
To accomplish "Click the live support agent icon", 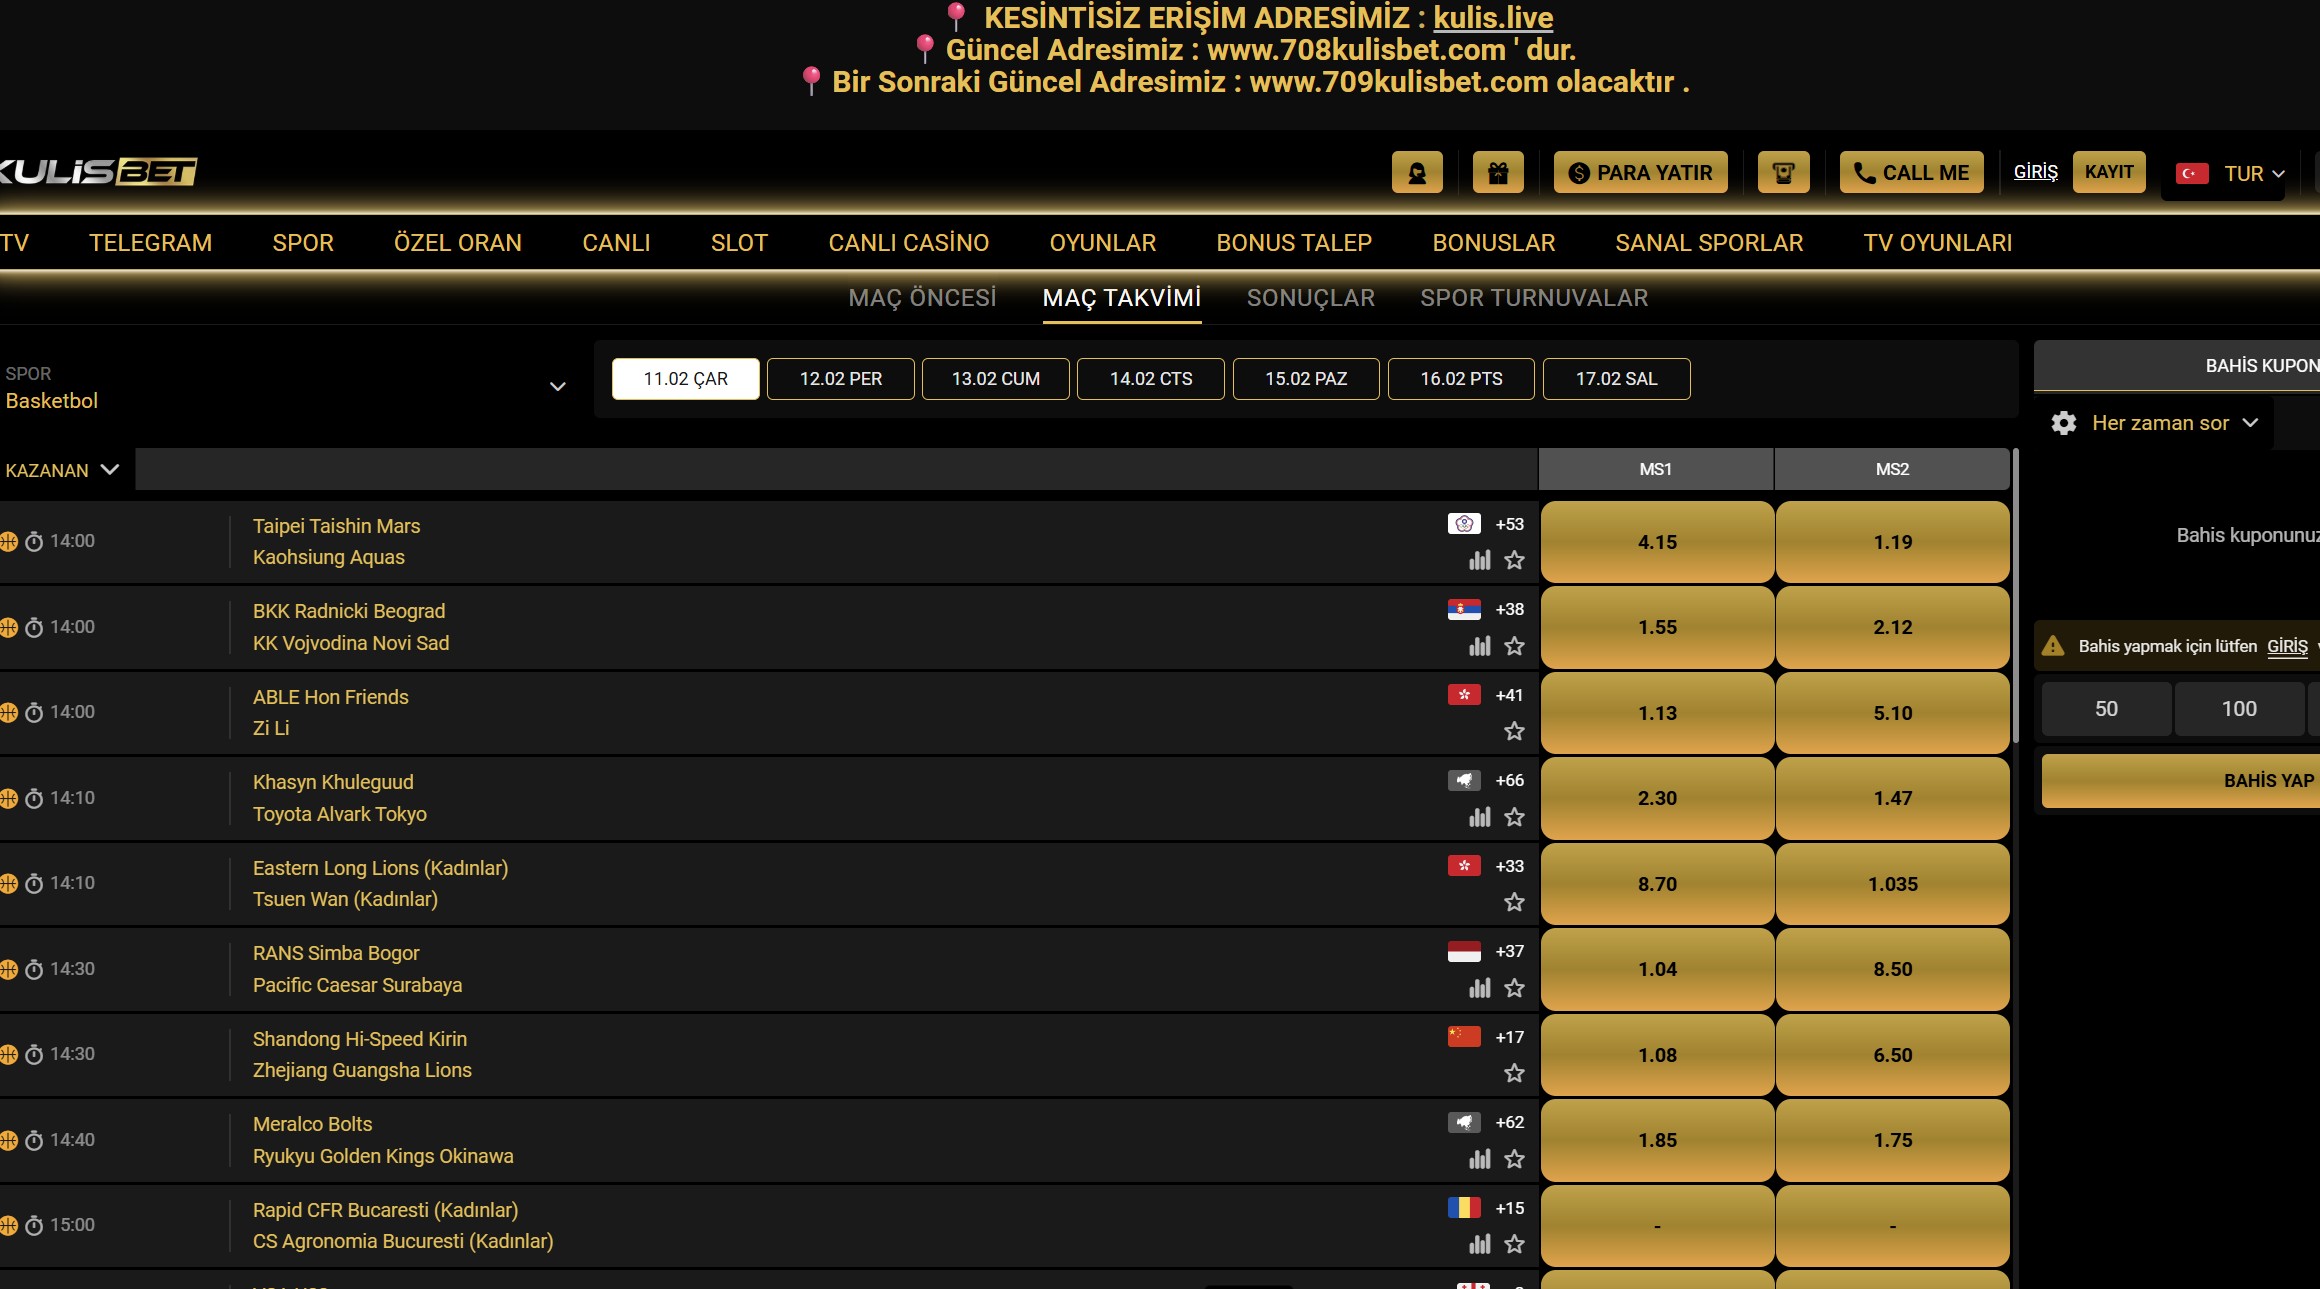I will click(x=1417, y=173).
